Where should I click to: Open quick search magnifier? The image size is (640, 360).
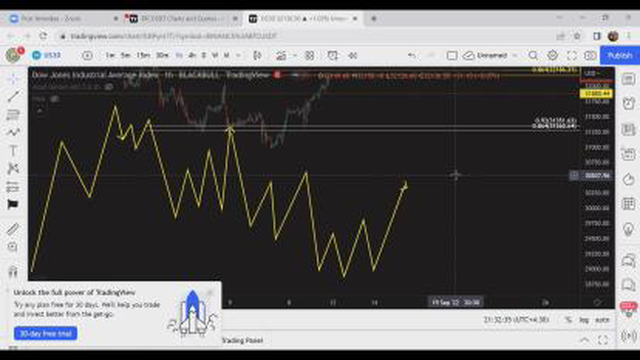(533, 55)
